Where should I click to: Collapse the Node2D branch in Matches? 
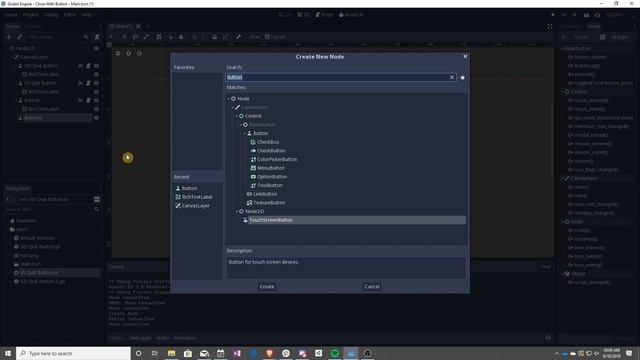coord(237,211)
